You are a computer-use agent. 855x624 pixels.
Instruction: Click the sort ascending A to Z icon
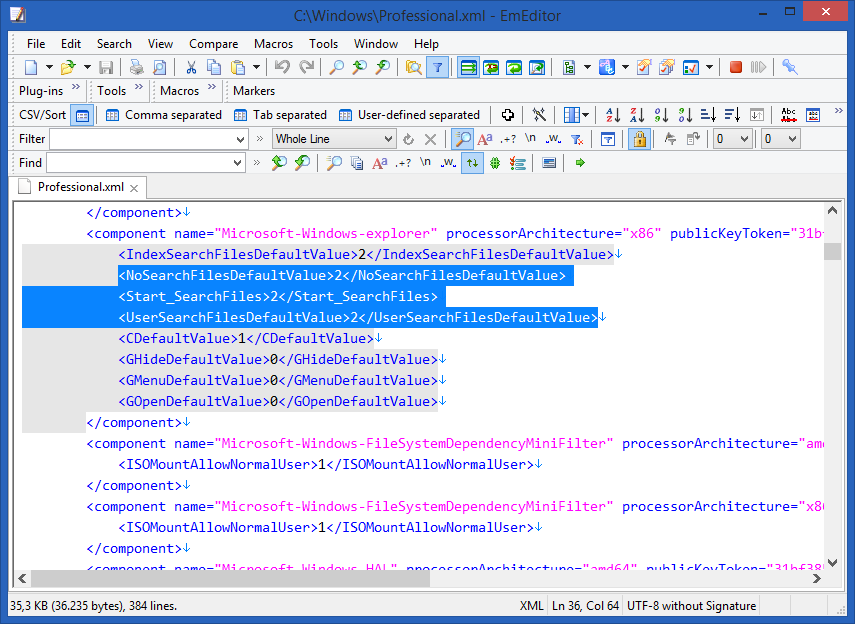[612, 114]
